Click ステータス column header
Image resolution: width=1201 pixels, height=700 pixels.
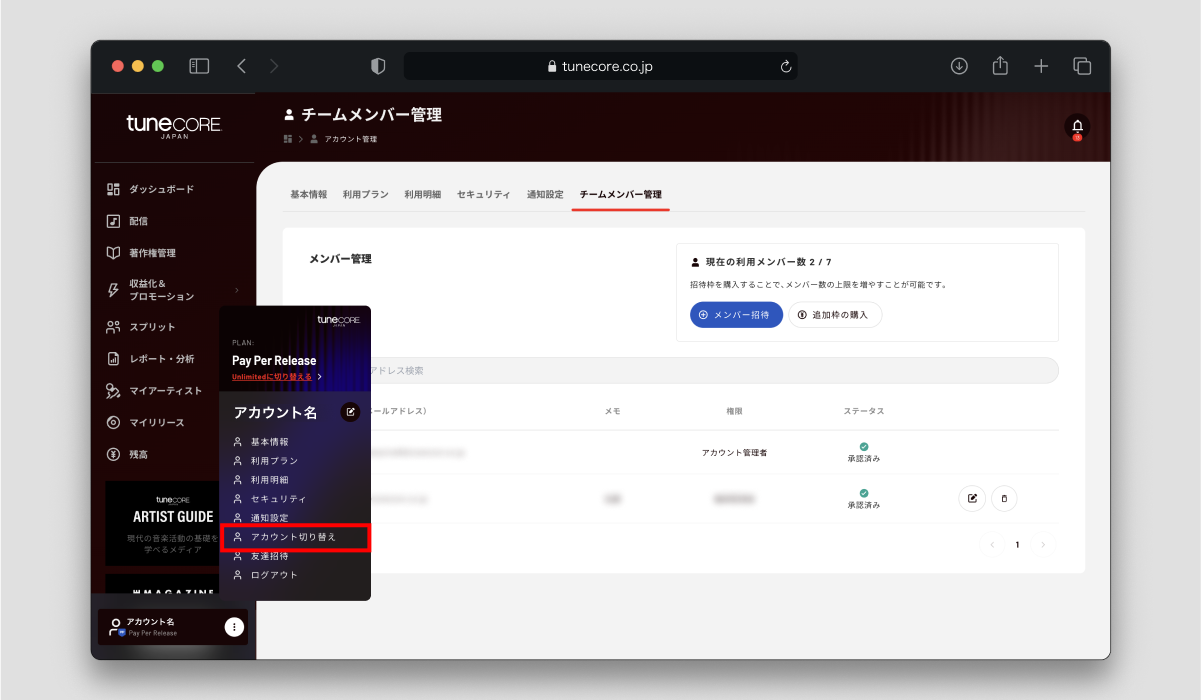[864, 411]
